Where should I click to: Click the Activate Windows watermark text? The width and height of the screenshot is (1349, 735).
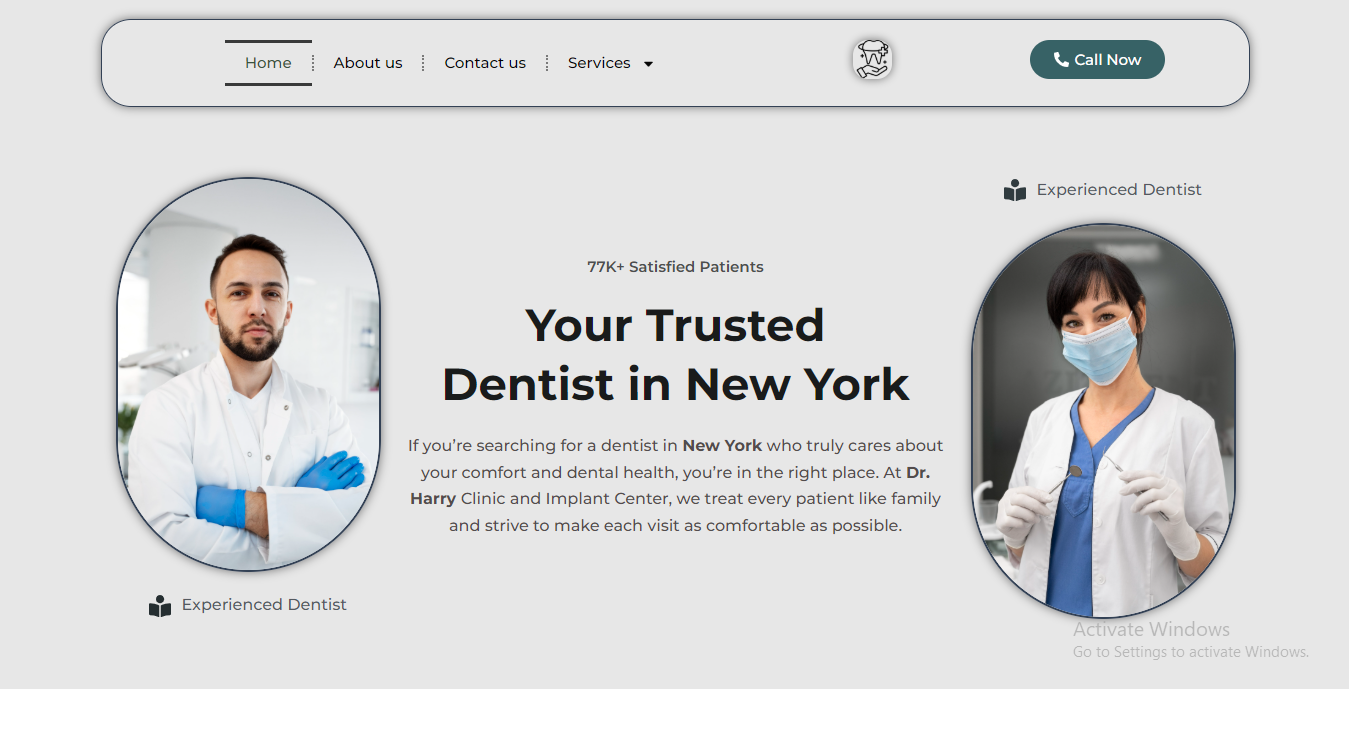(x=1151, y=630)
